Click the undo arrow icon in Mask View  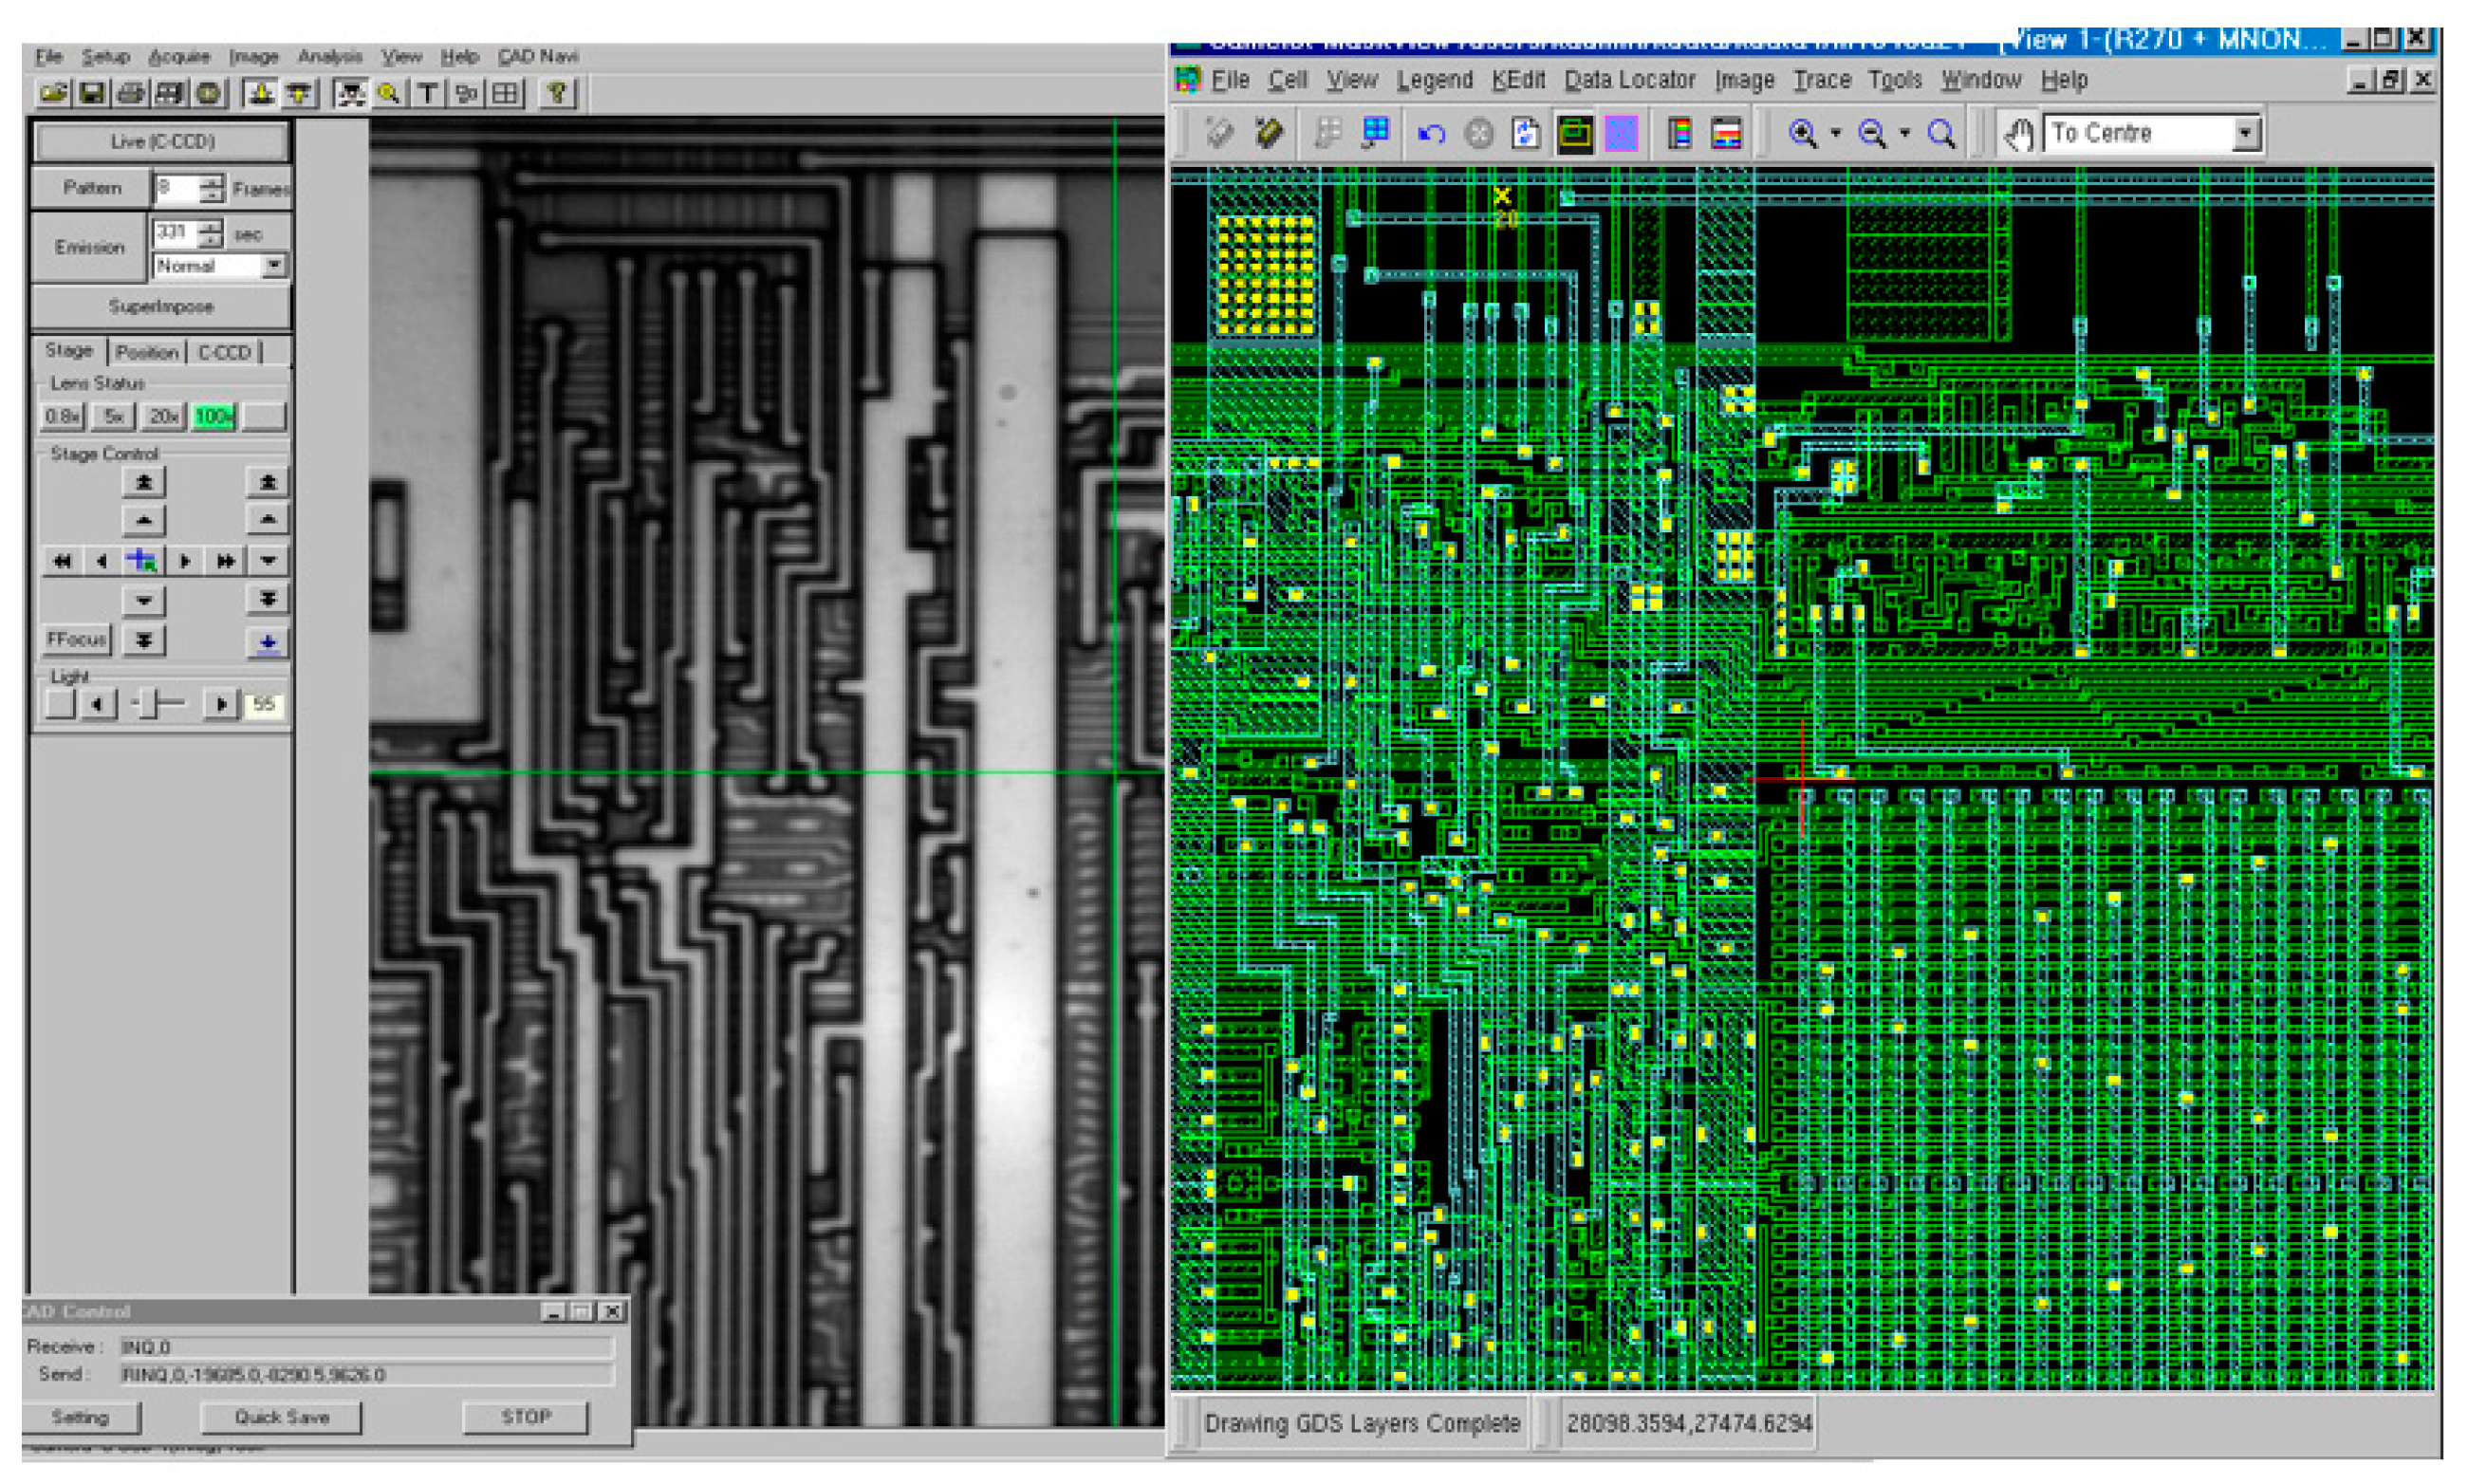click(1432, 133)
